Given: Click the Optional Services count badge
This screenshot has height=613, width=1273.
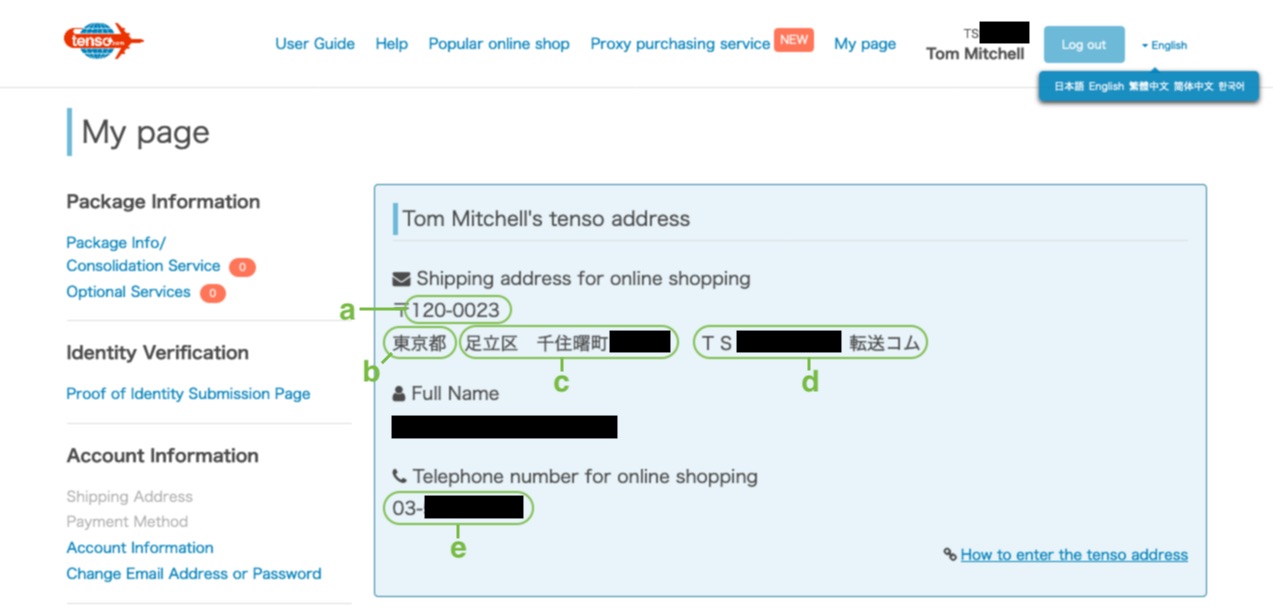Looking at the screenshot, I should tap(212, 293).
